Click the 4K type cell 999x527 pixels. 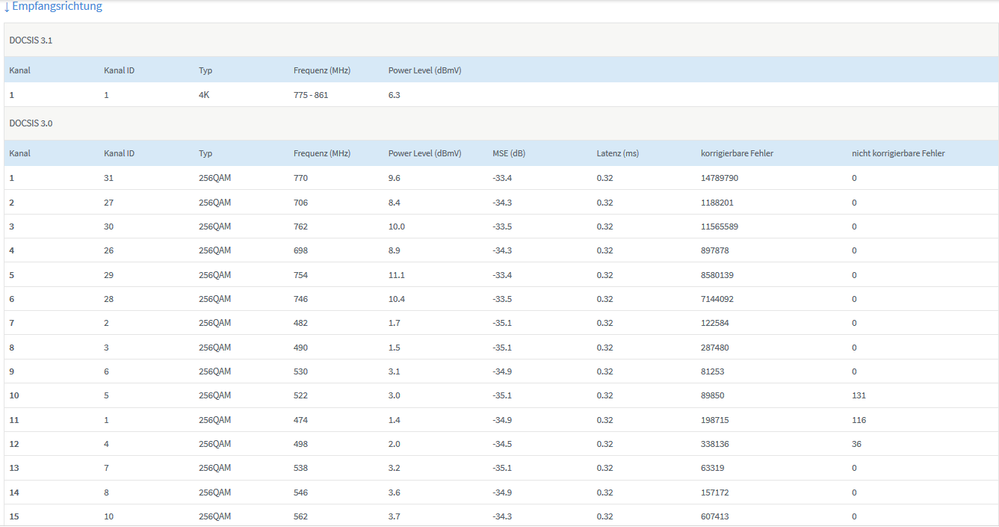pos(204,95)
